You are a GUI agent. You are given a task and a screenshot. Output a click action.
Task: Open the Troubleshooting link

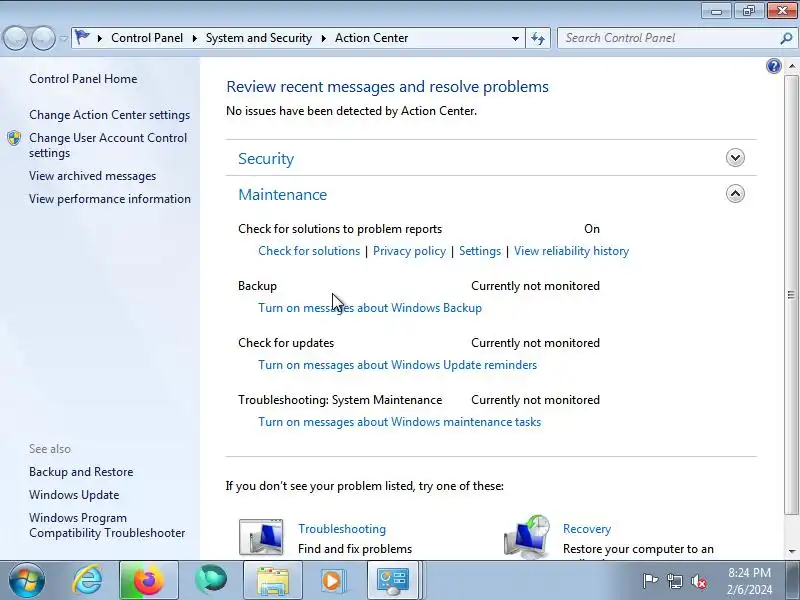342,529
